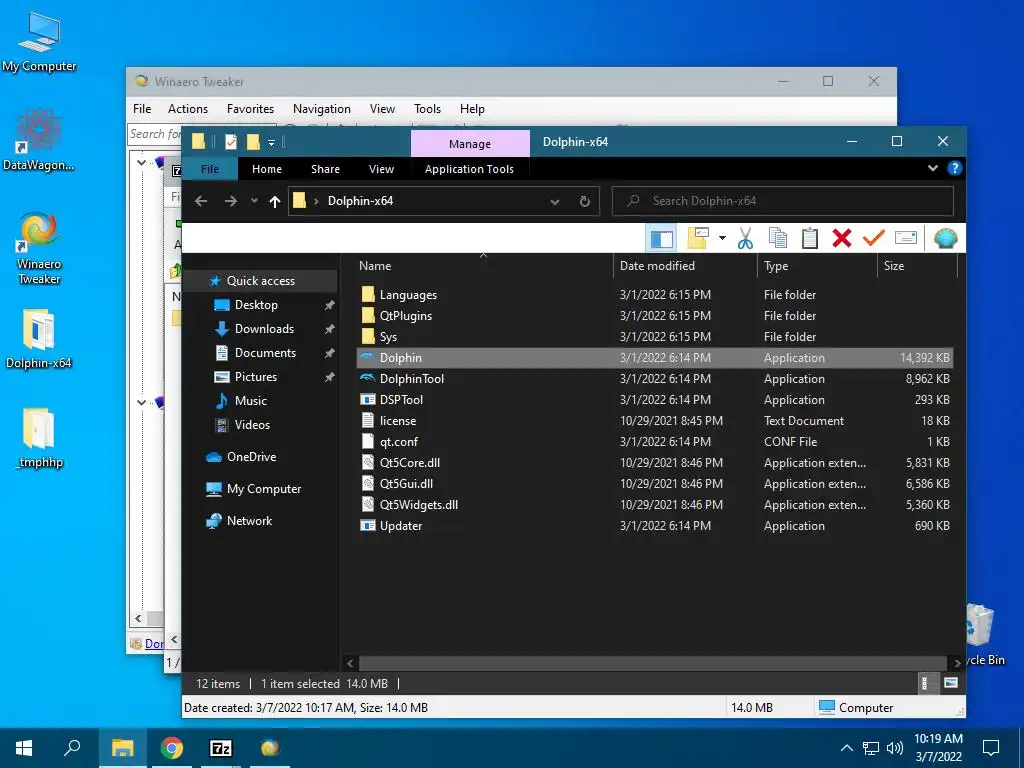Open dropdown arrow next to folder options icon
1024x768 pixels.
pos(722,238)
